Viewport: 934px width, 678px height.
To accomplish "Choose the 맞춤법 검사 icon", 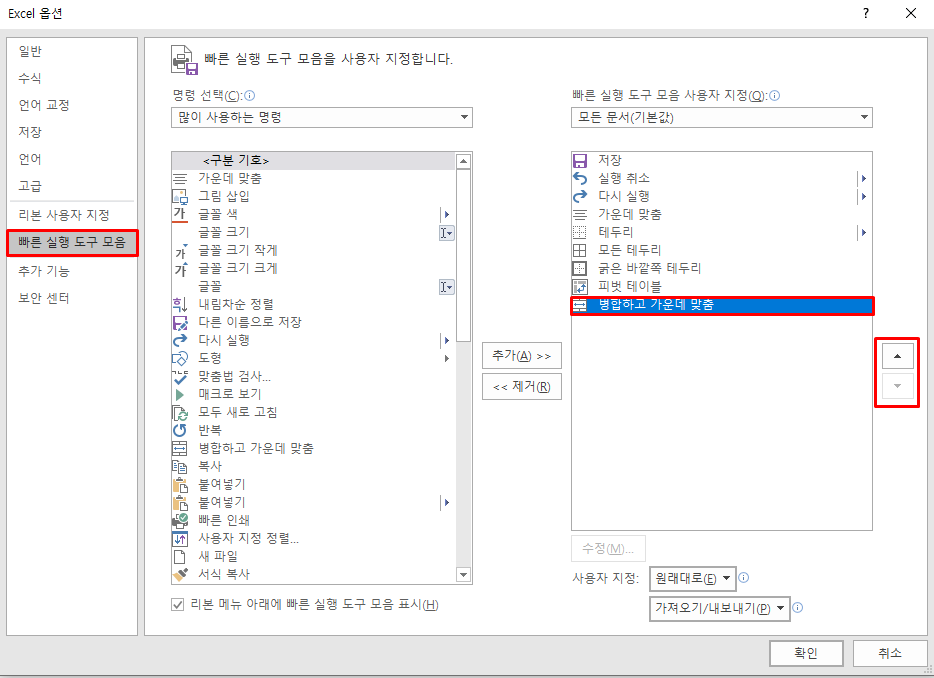I will [180, 377].
